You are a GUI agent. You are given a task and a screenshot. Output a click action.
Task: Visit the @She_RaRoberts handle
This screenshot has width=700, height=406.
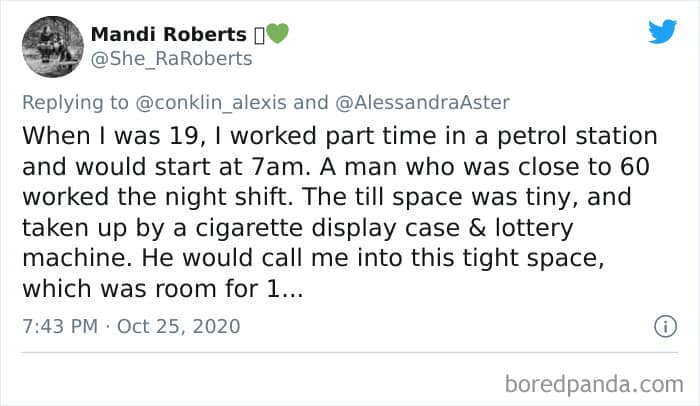point(172,59)
